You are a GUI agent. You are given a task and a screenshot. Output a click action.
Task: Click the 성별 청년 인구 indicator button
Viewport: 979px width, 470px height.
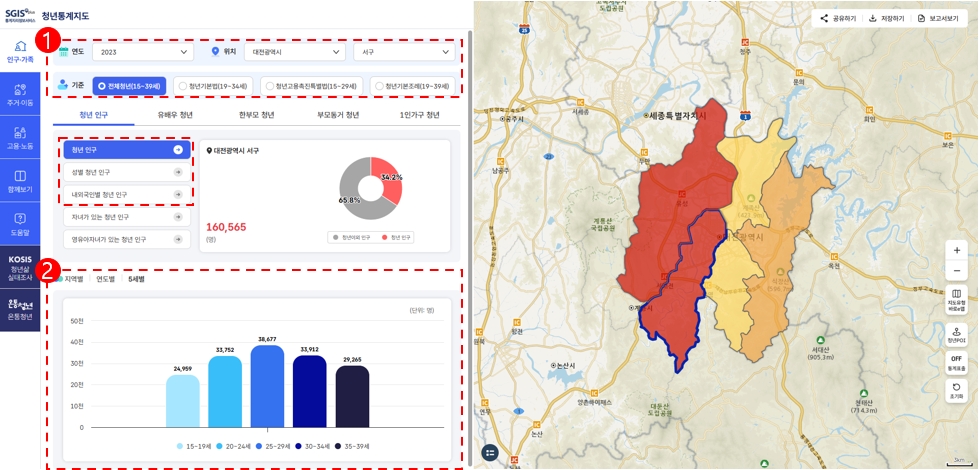click(126, 172)
